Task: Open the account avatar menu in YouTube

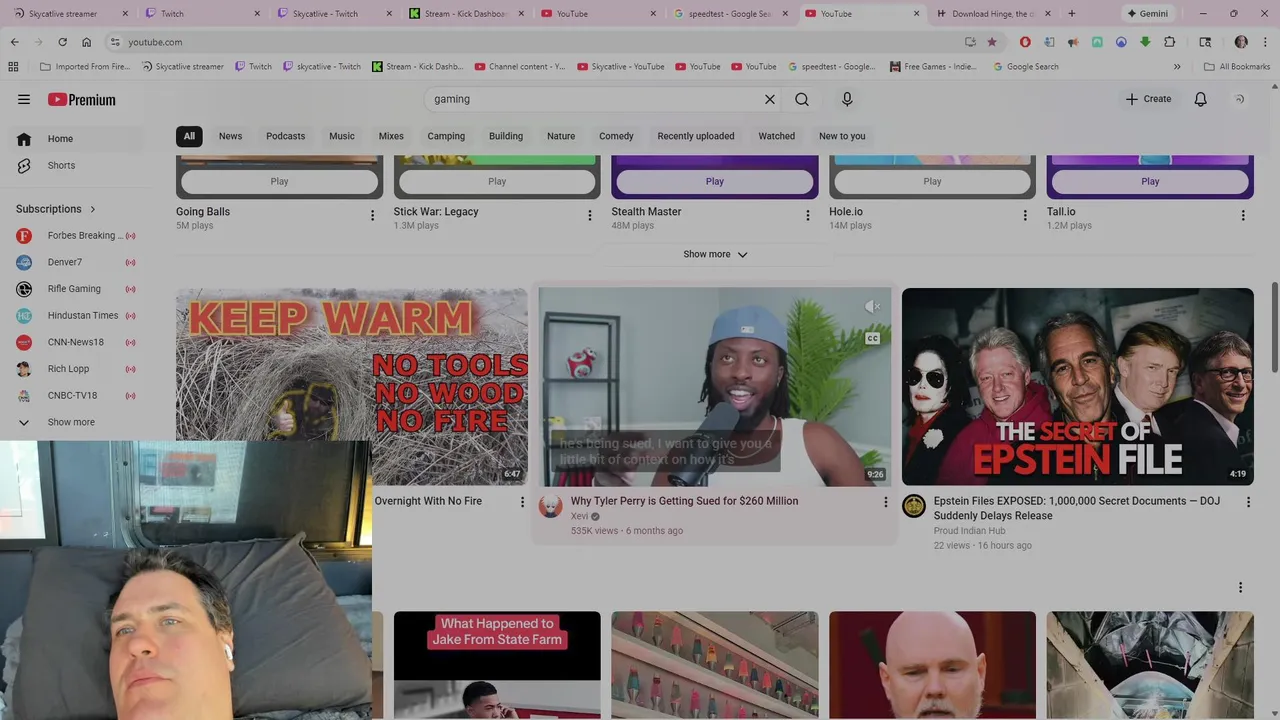Action: pos(1240,99)
